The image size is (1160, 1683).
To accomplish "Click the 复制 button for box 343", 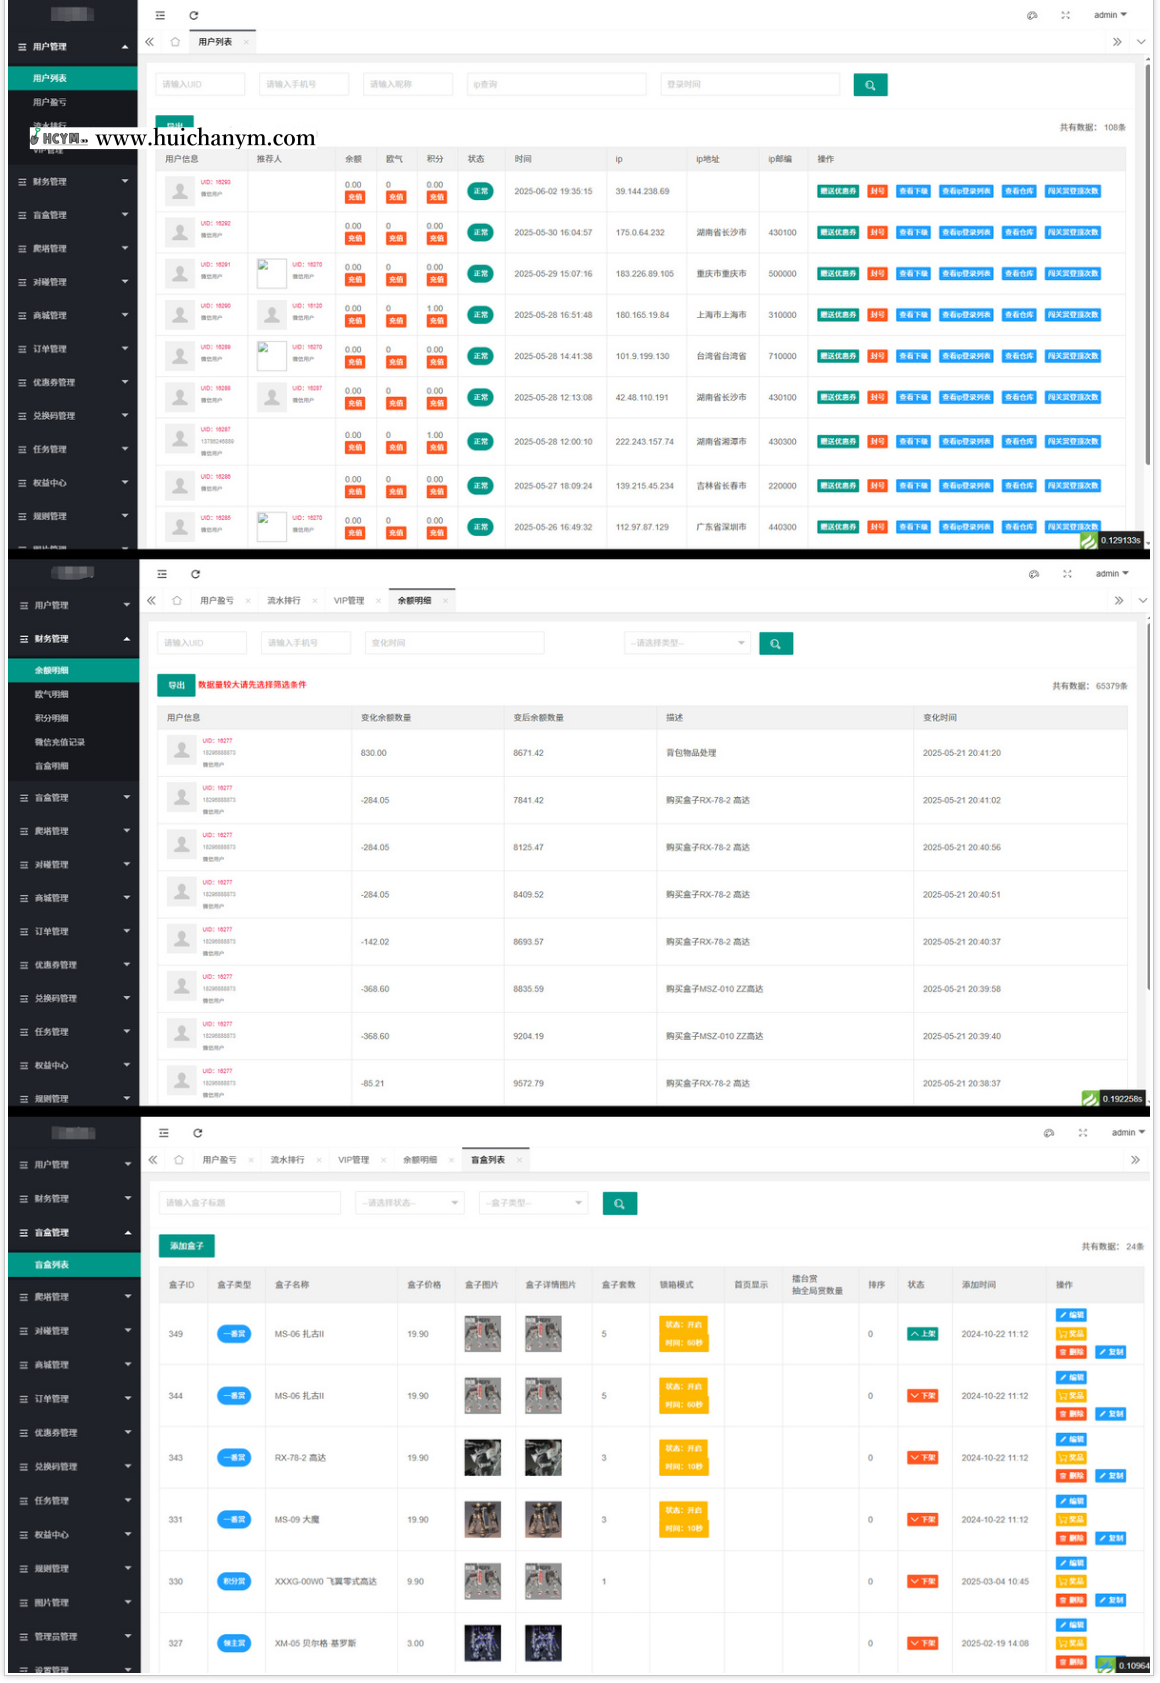I will (1111, 1476).
